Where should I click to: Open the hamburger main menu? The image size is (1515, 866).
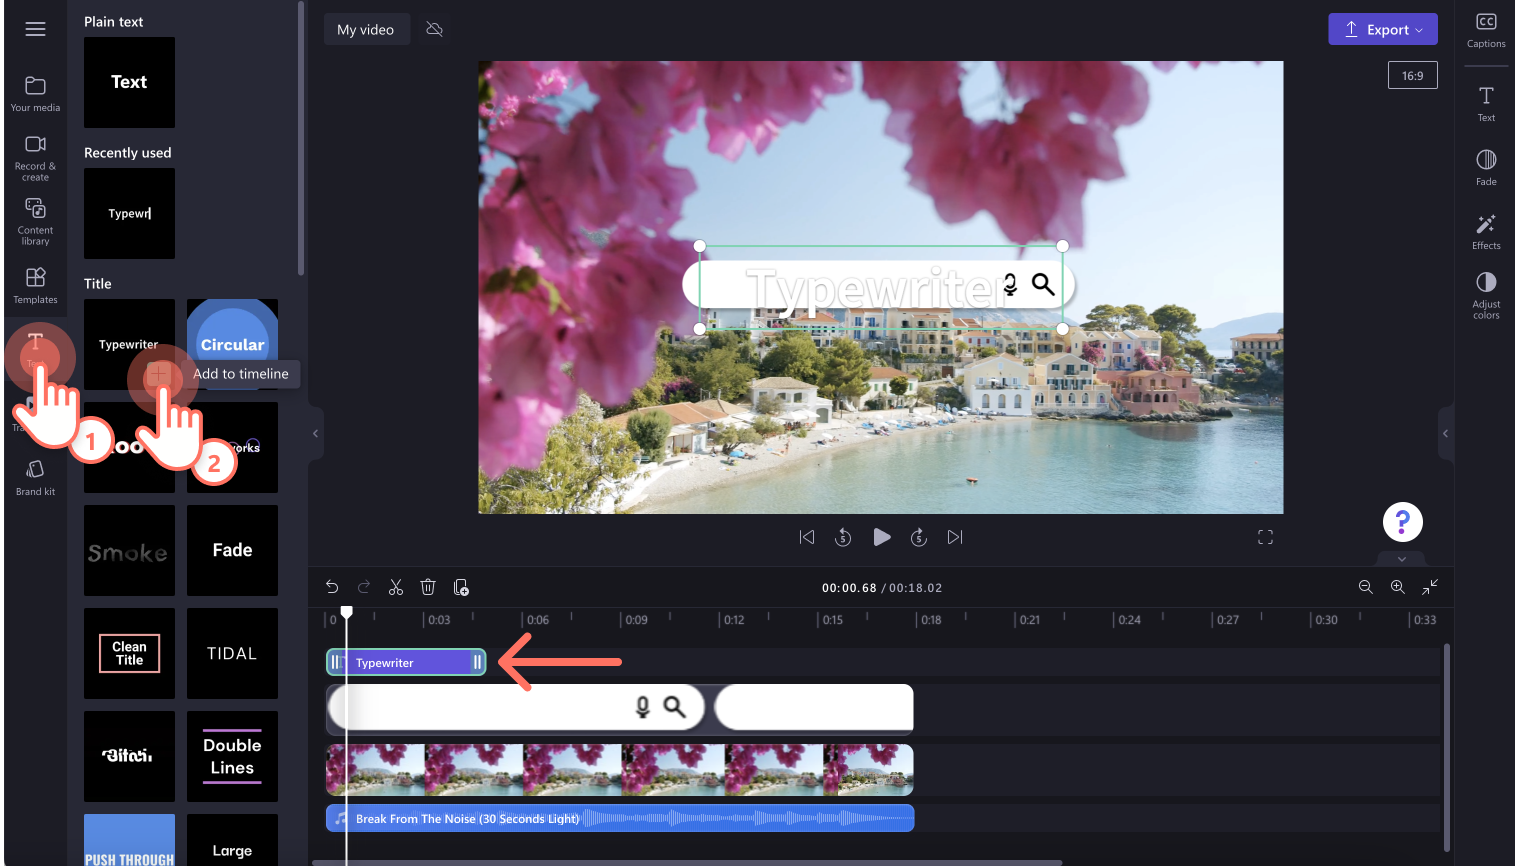tap(35, 29)
